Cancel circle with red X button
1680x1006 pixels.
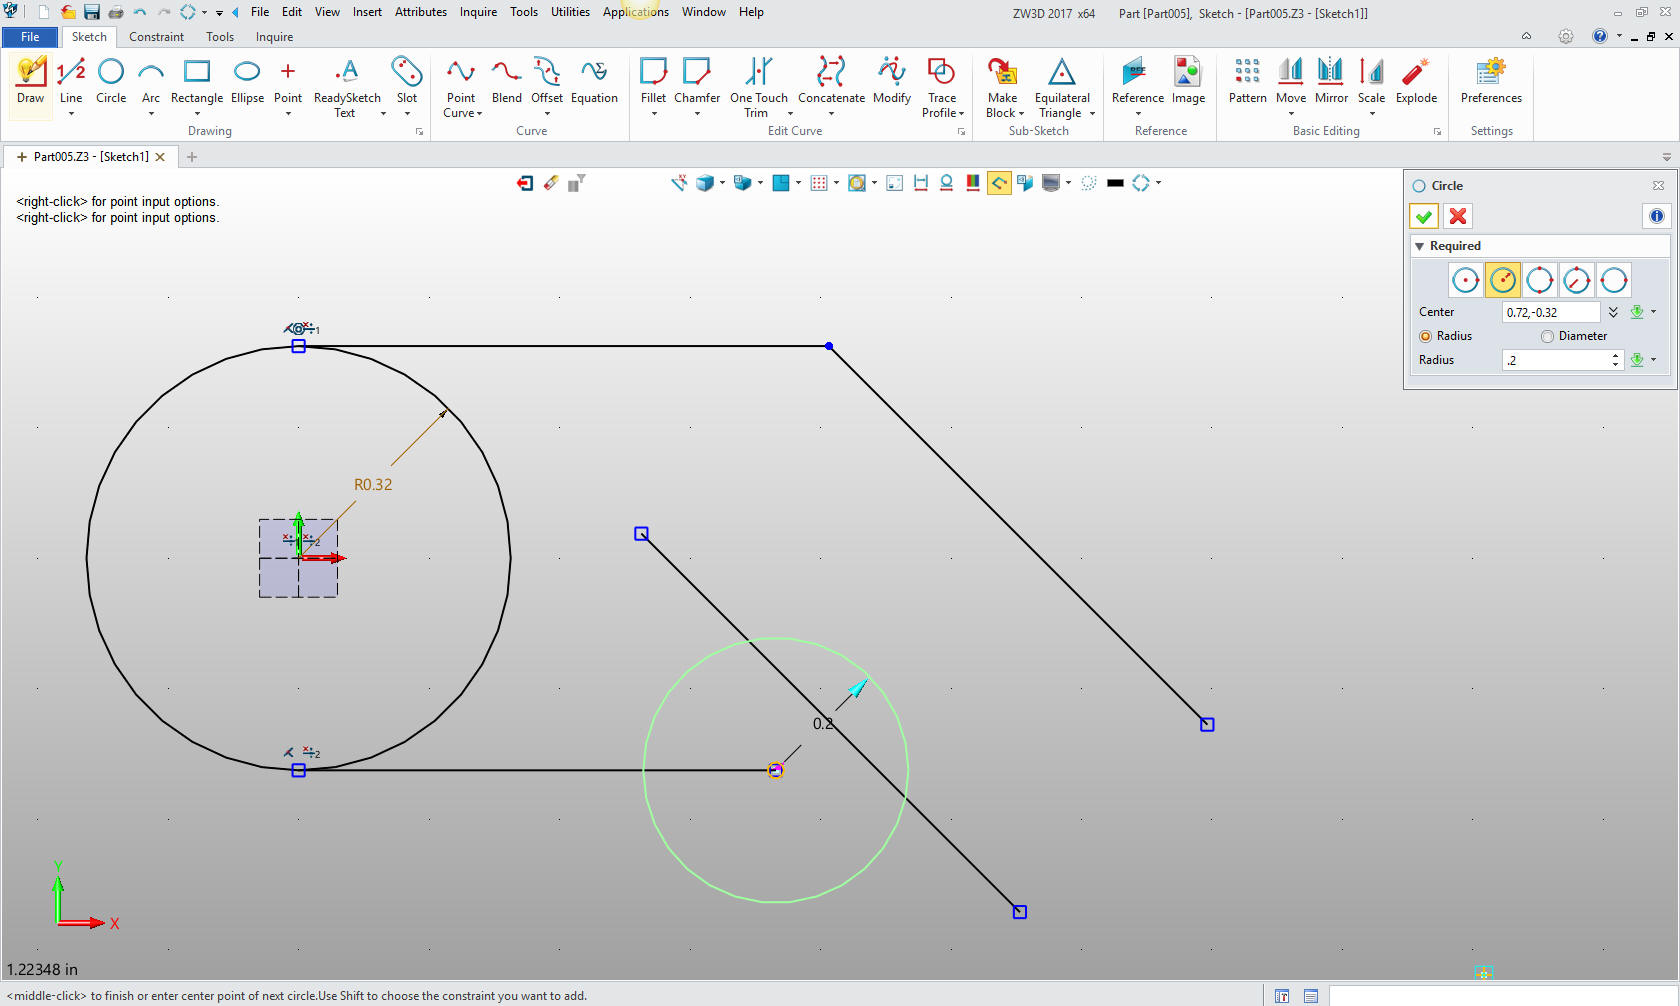(x=1458, y=216)
